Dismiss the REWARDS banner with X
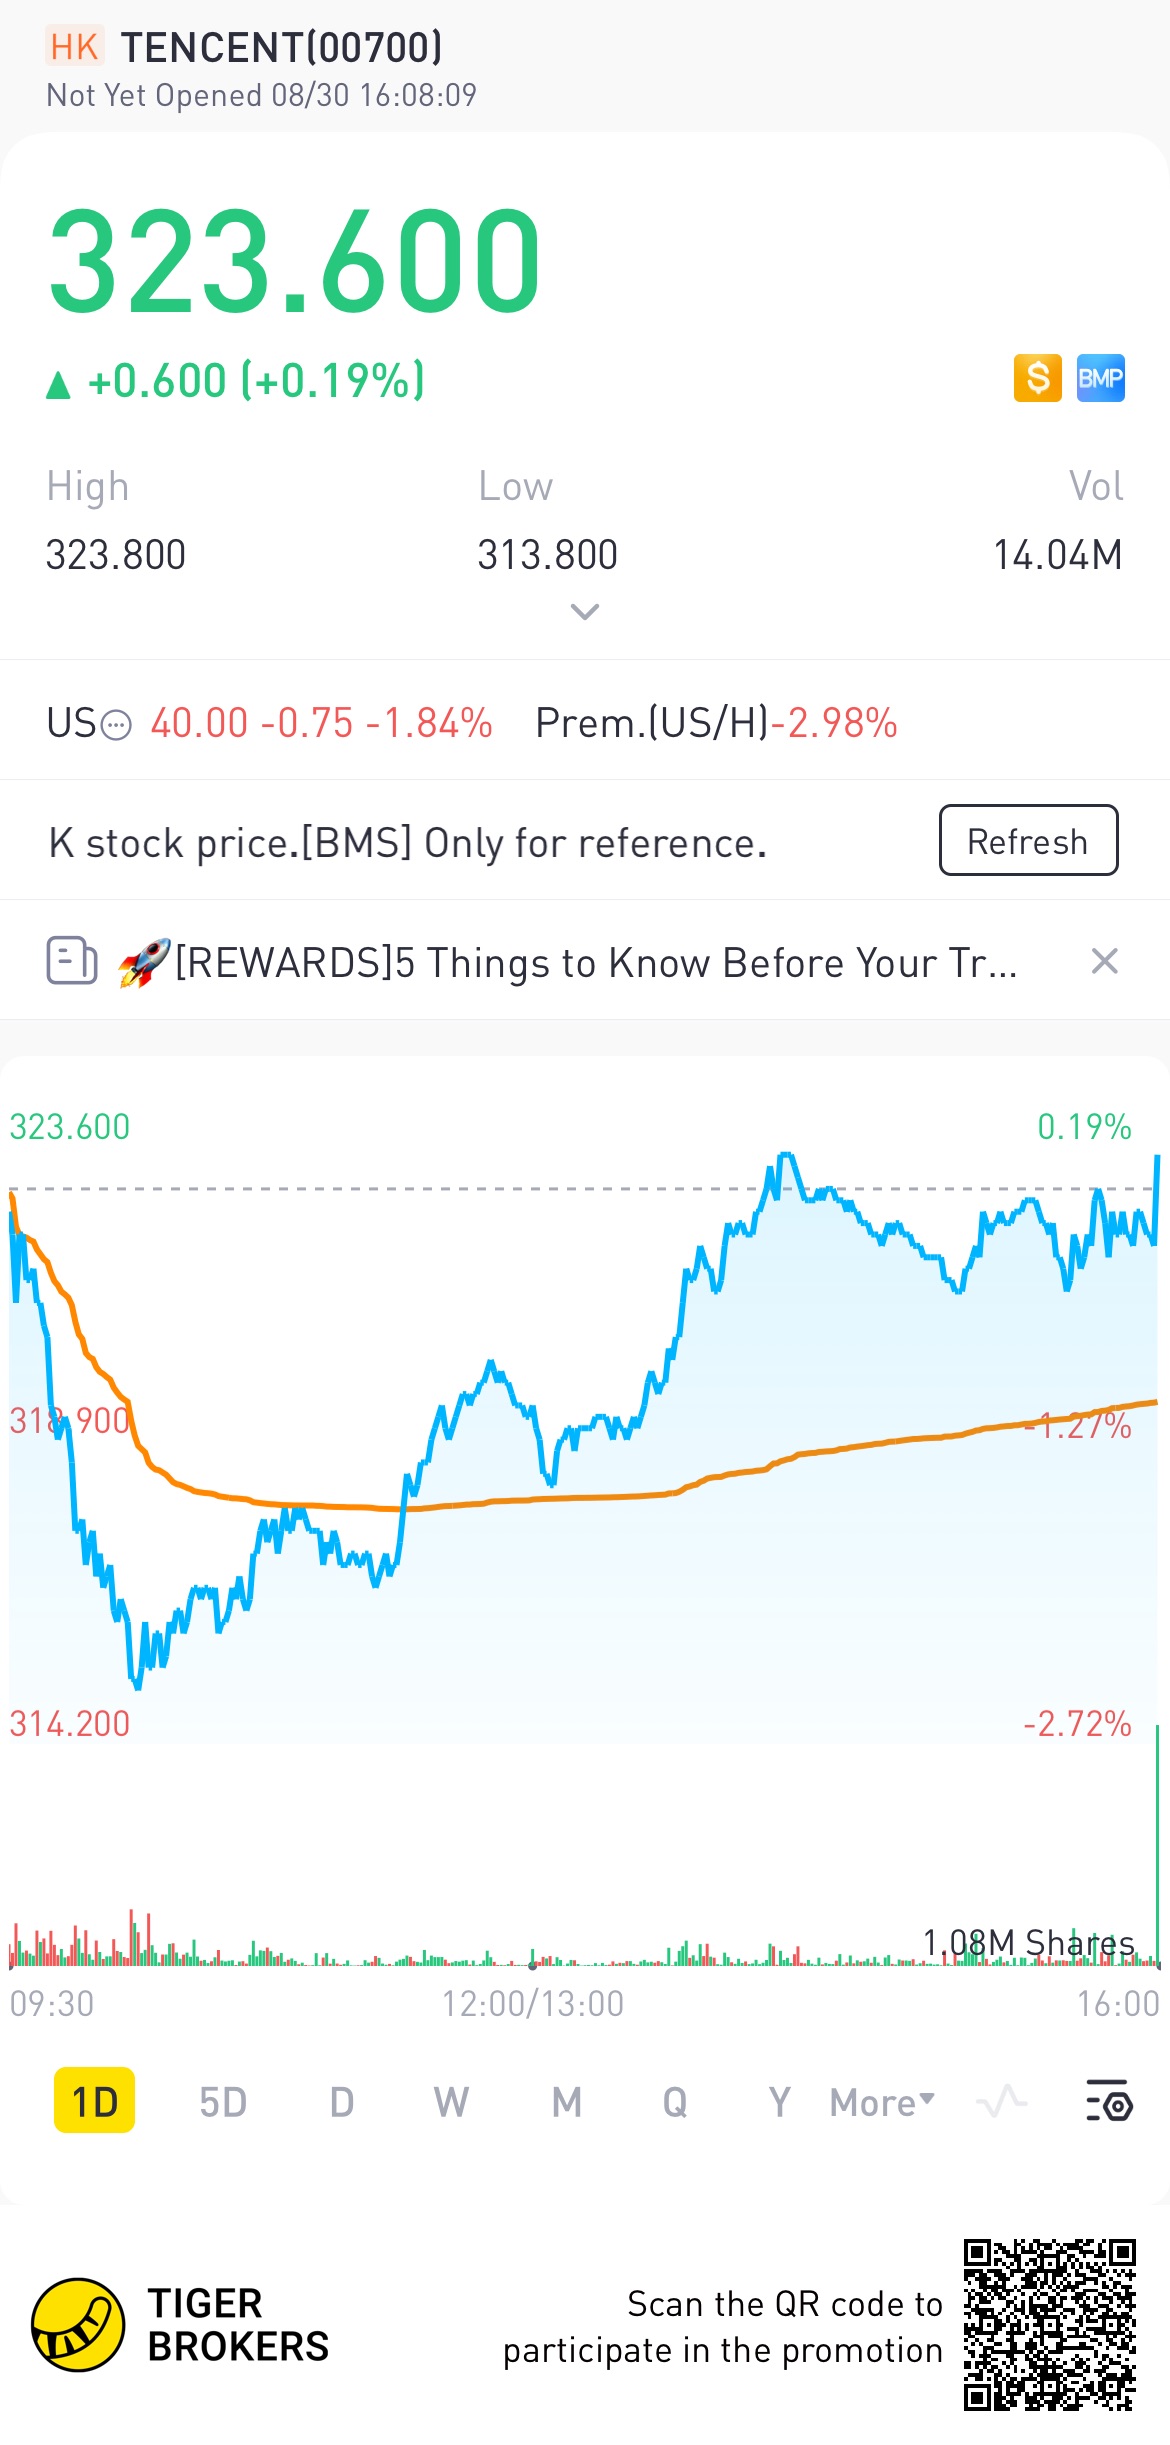 [x=1104, y=961]
